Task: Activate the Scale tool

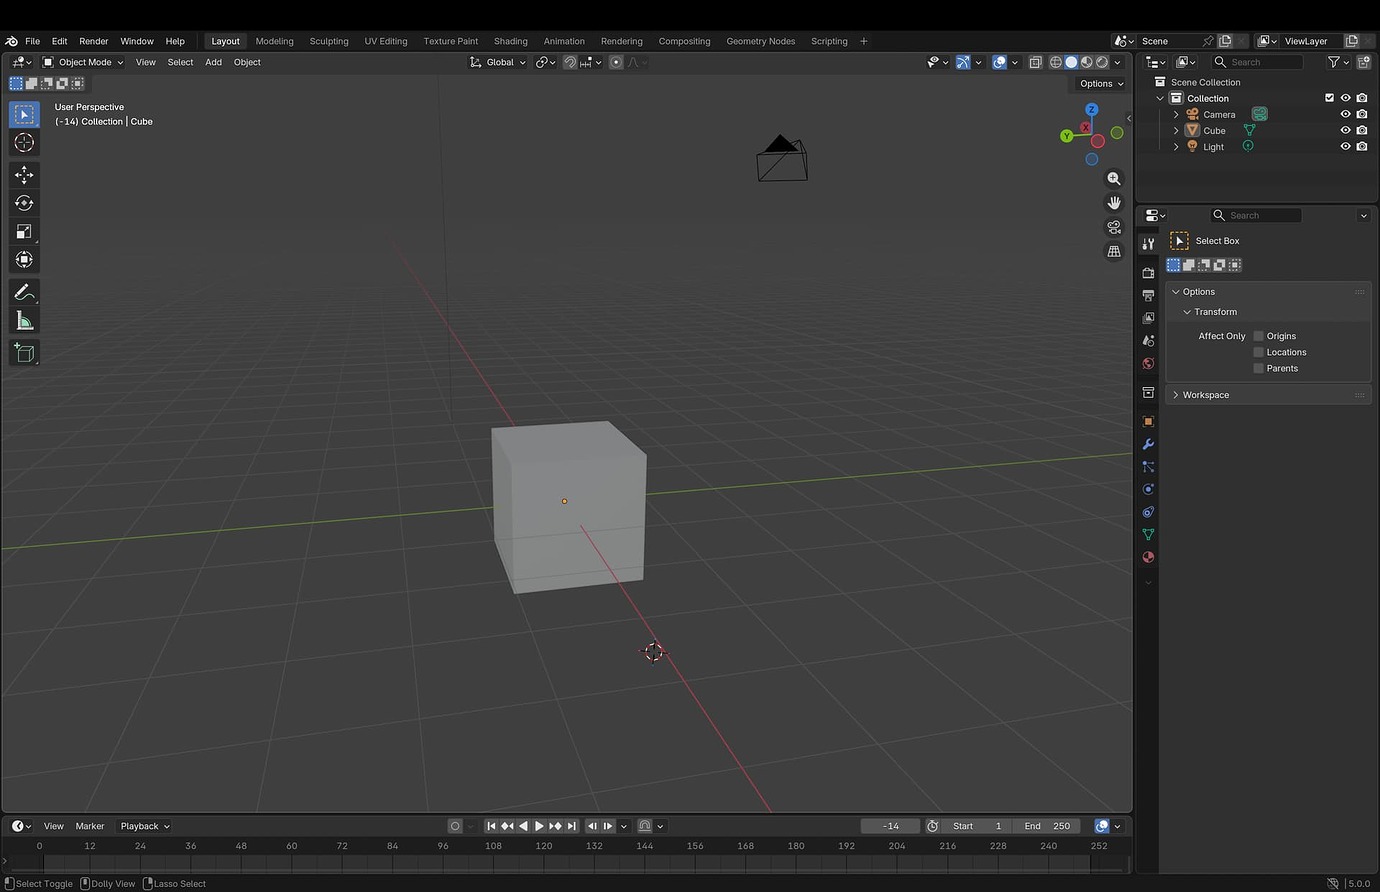Action: click(x=24, y=231)
